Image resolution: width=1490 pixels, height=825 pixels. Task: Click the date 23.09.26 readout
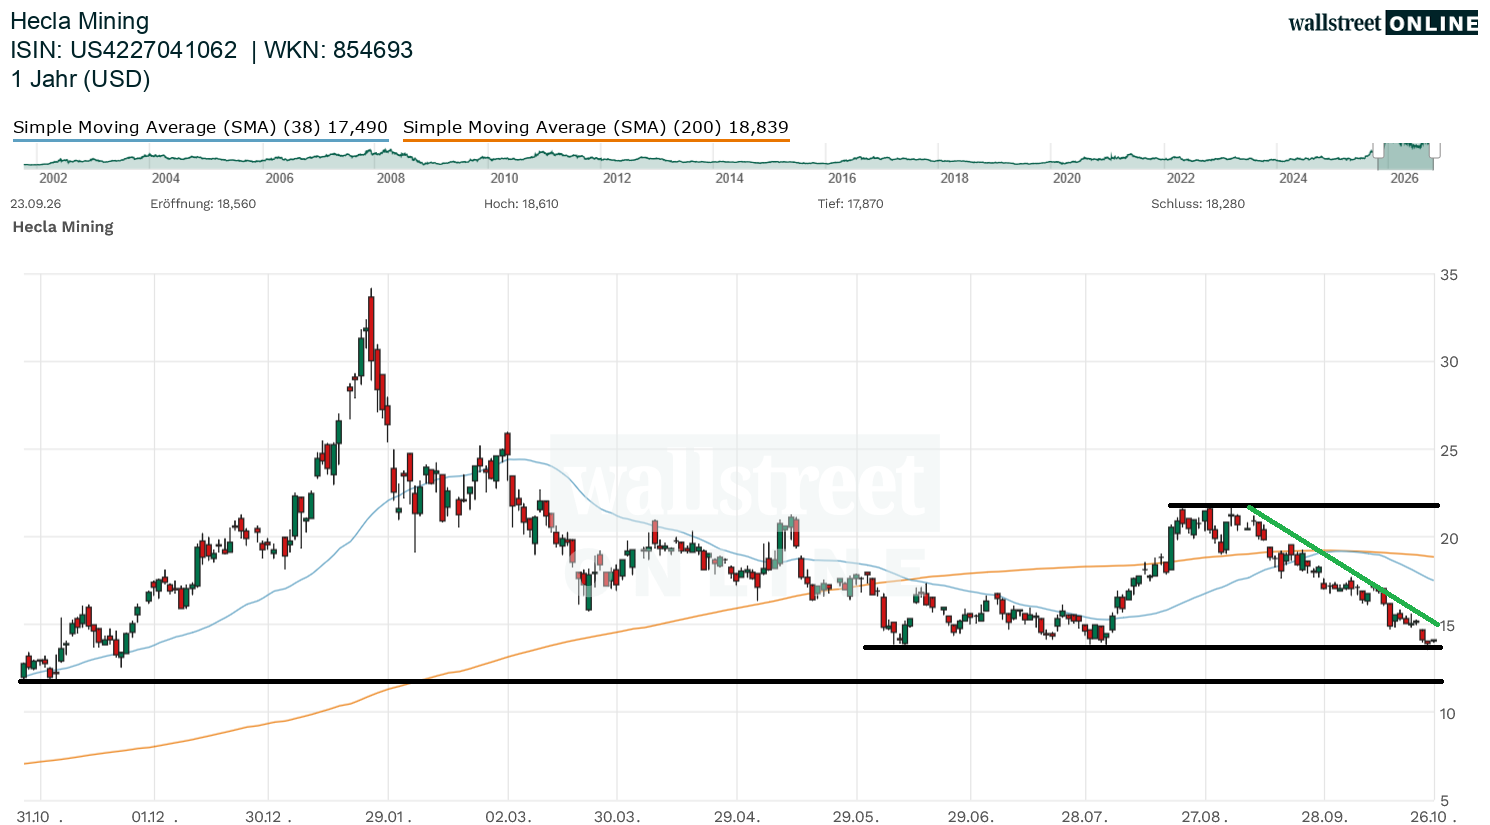coord(36,204)
